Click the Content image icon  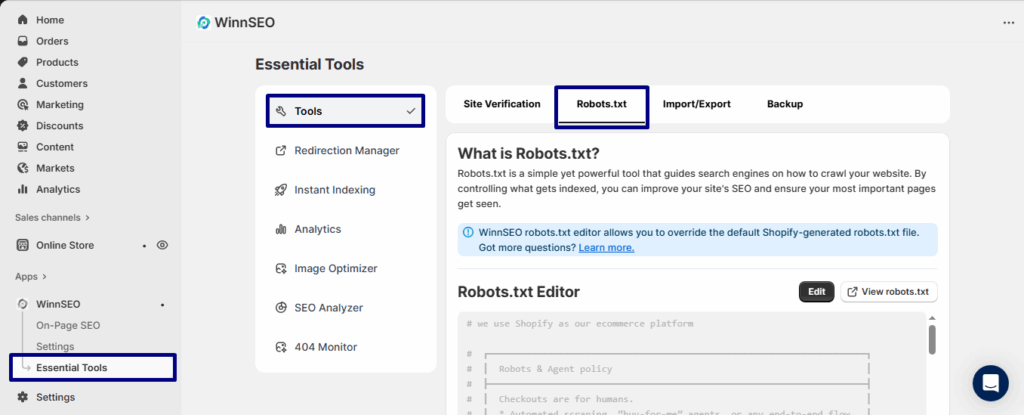pos(23,147)
